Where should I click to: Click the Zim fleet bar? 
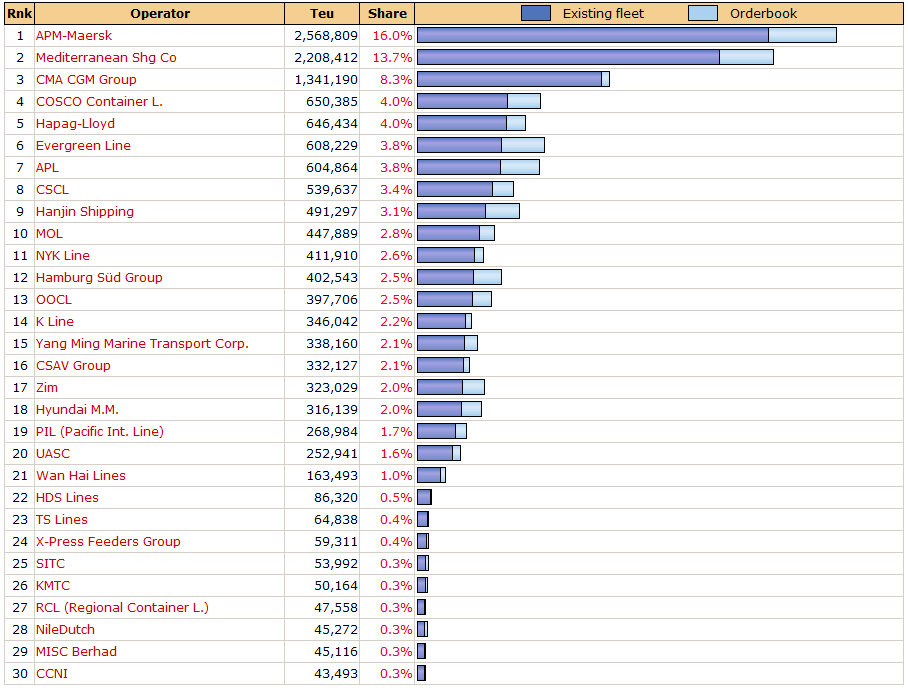point(451,387)
